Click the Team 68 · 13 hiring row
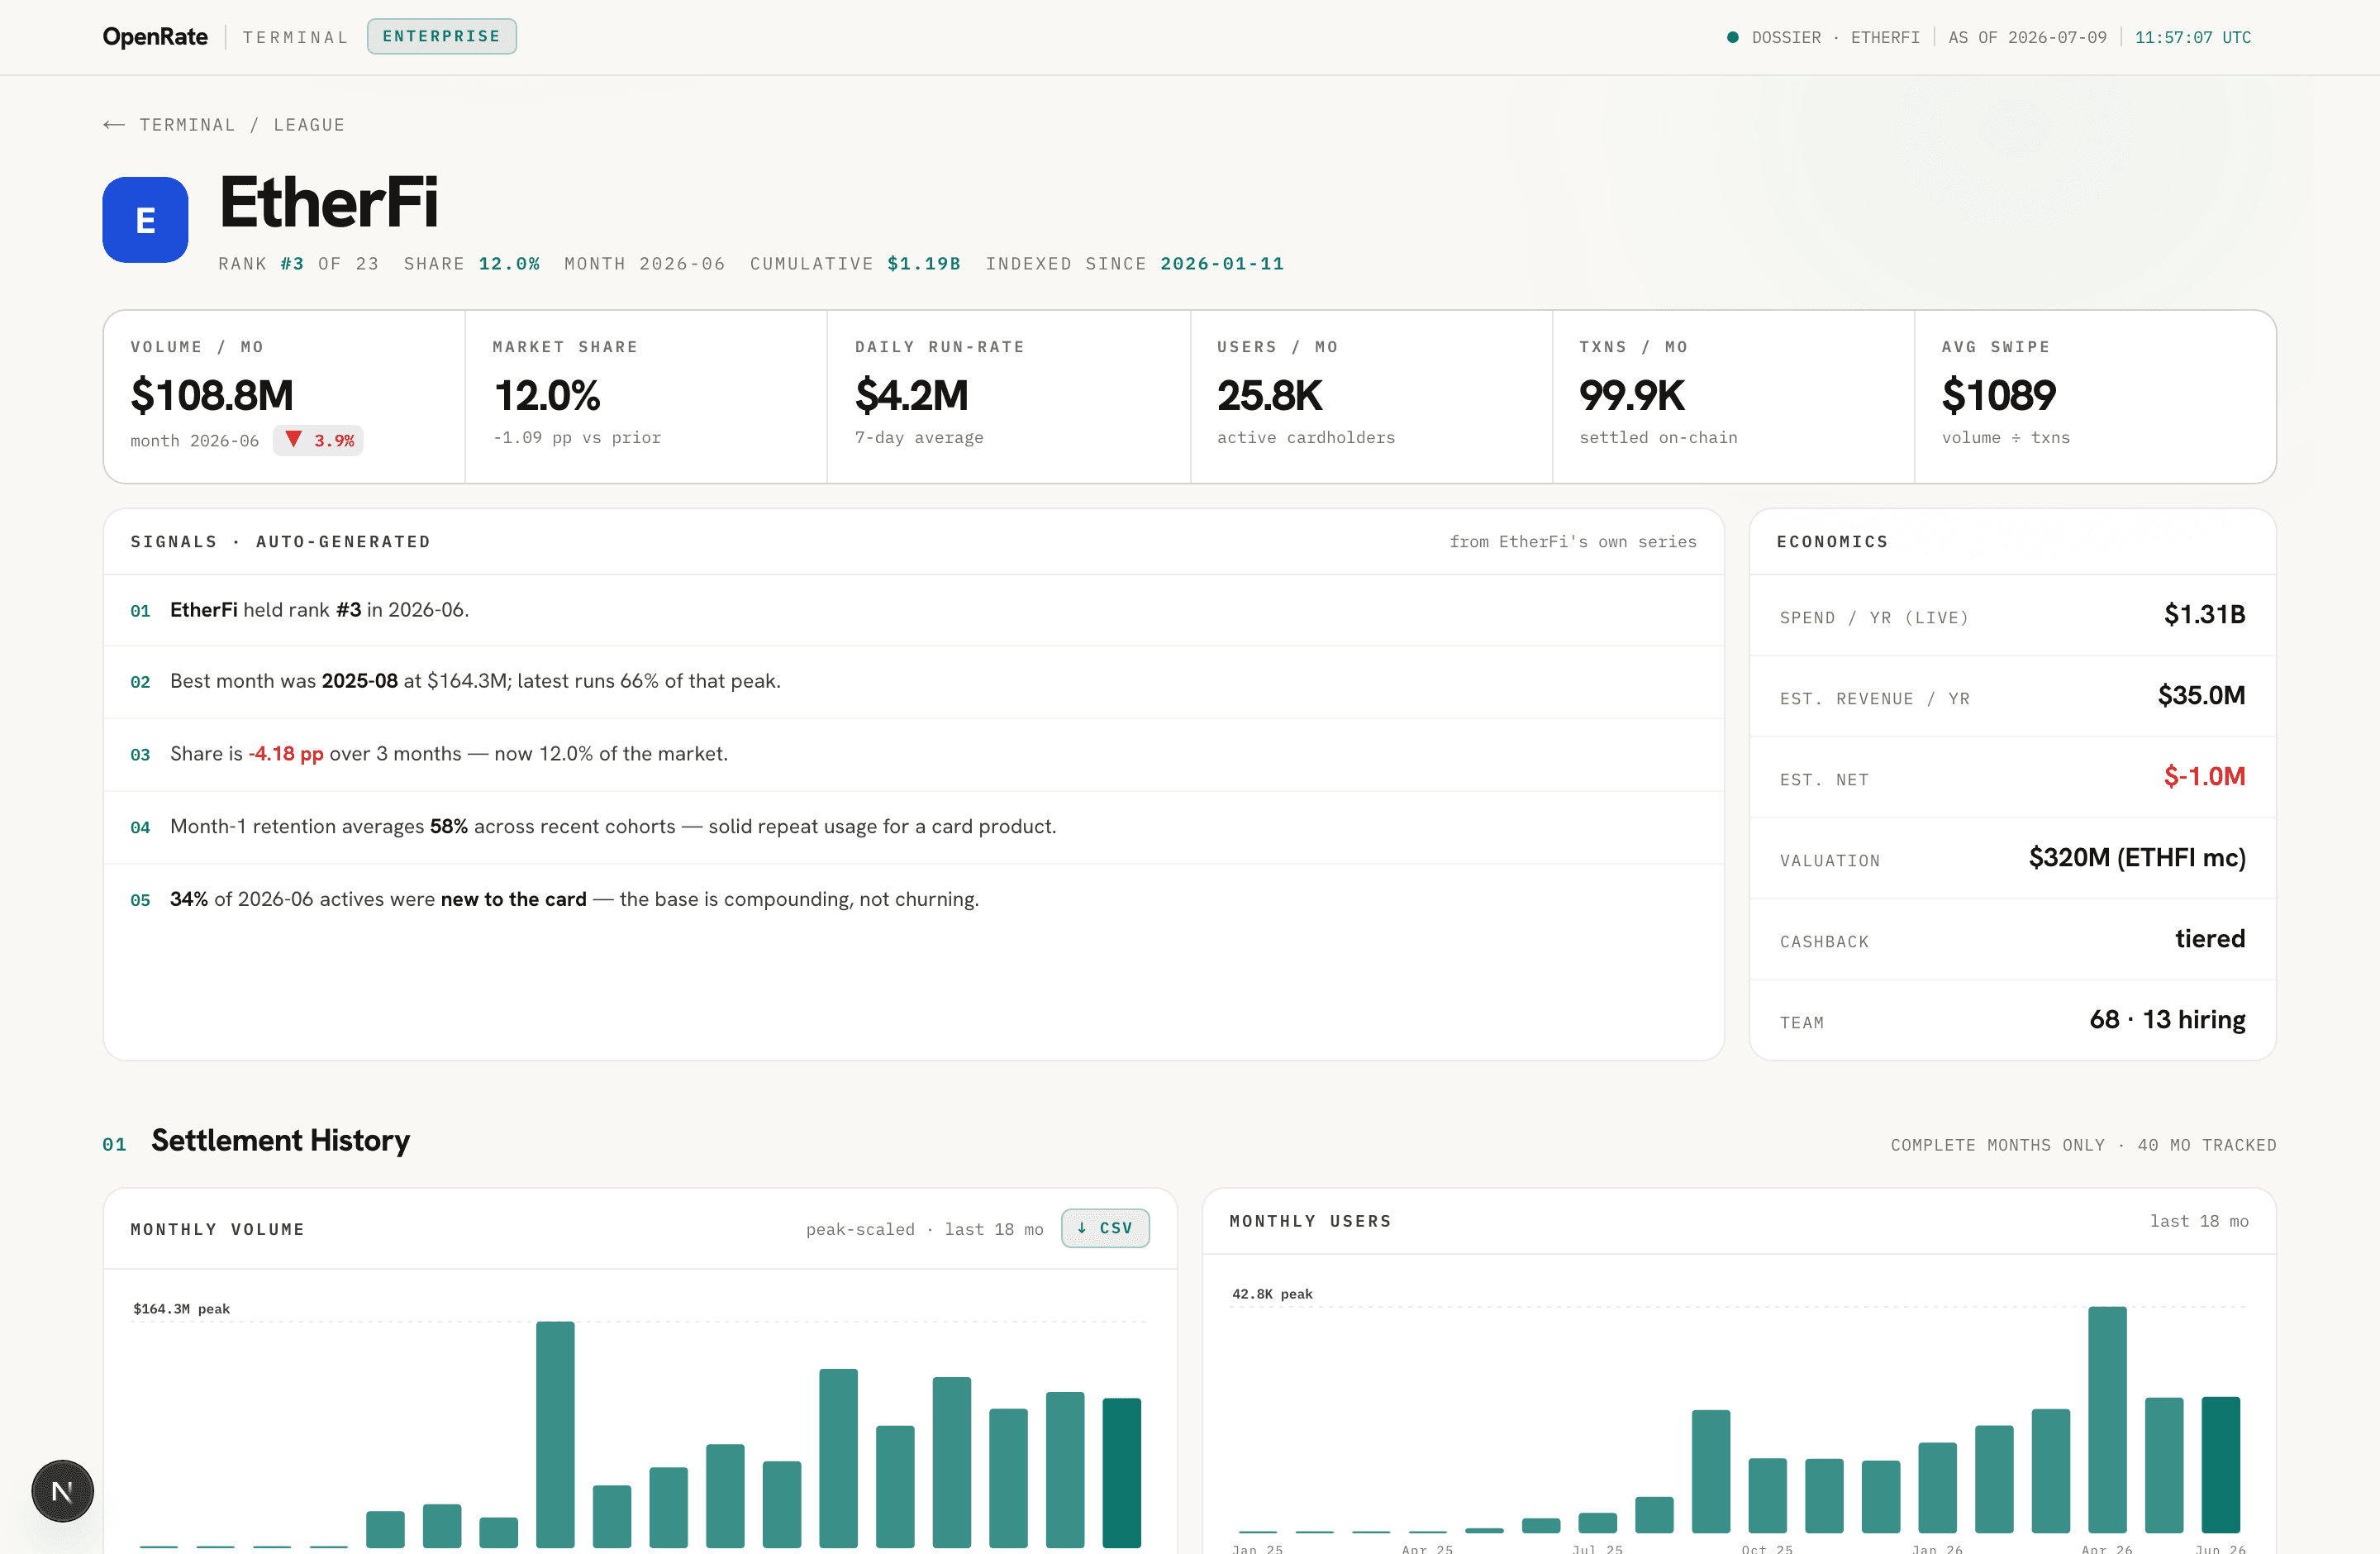 [x=2012, y=1020]
